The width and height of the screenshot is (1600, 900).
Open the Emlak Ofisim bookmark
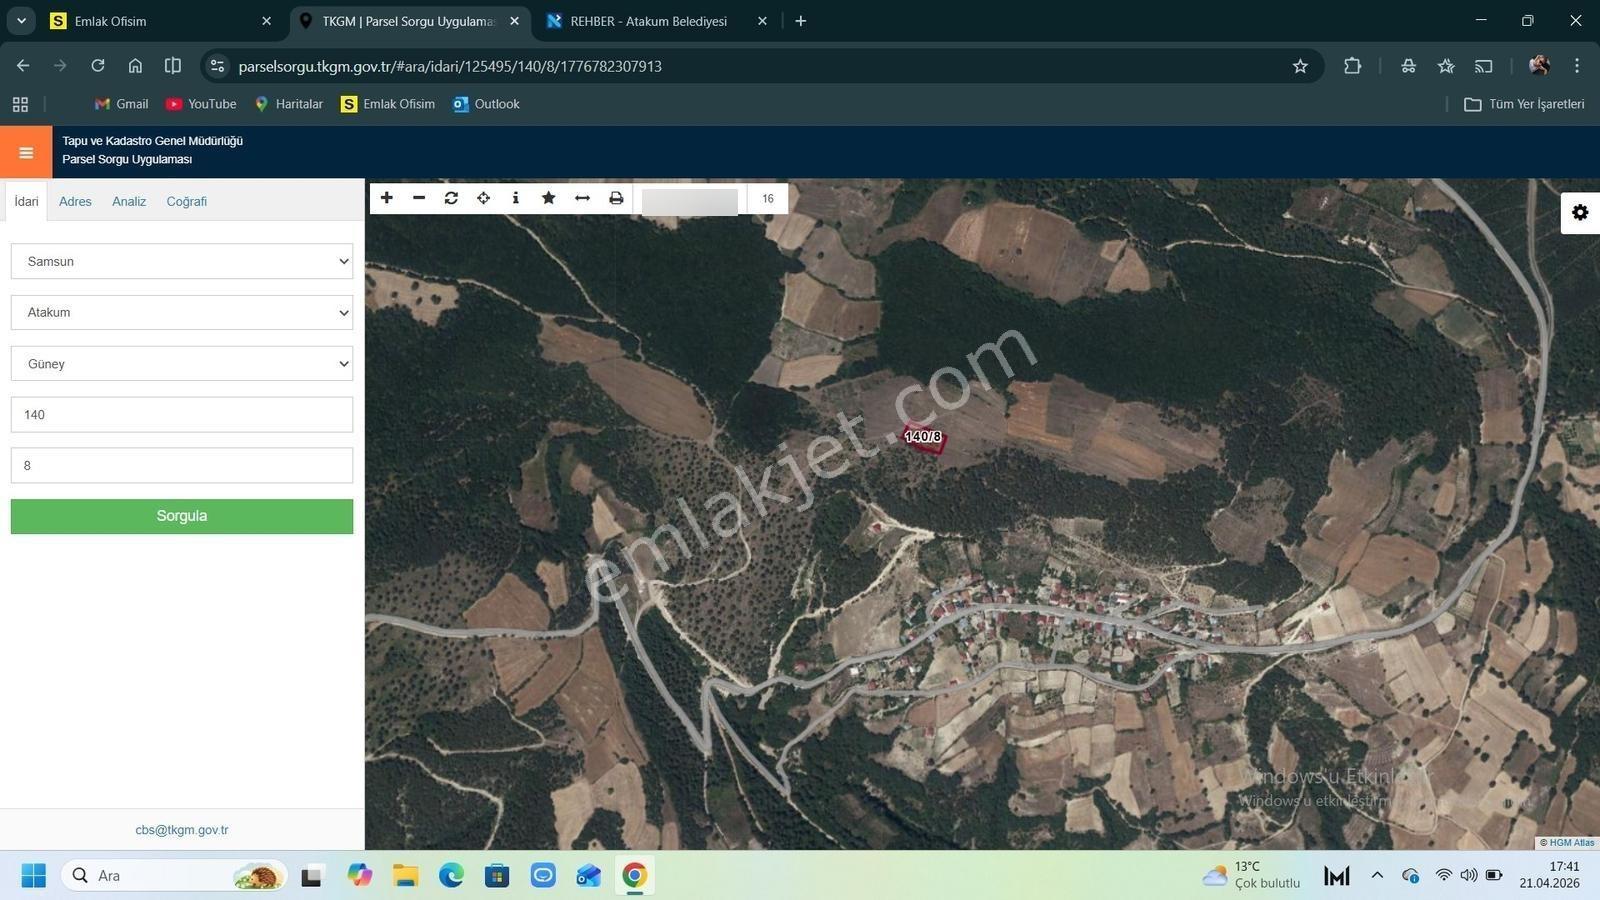(388, 104)
